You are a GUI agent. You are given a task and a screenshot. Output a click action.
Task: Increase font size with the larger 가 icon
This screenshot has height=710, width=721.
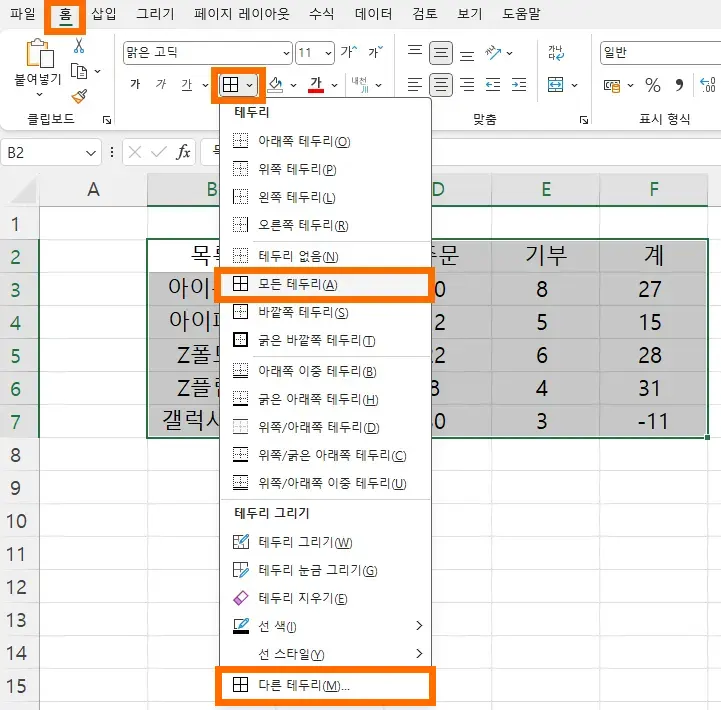pyautogui.click(x=349, y=52)
